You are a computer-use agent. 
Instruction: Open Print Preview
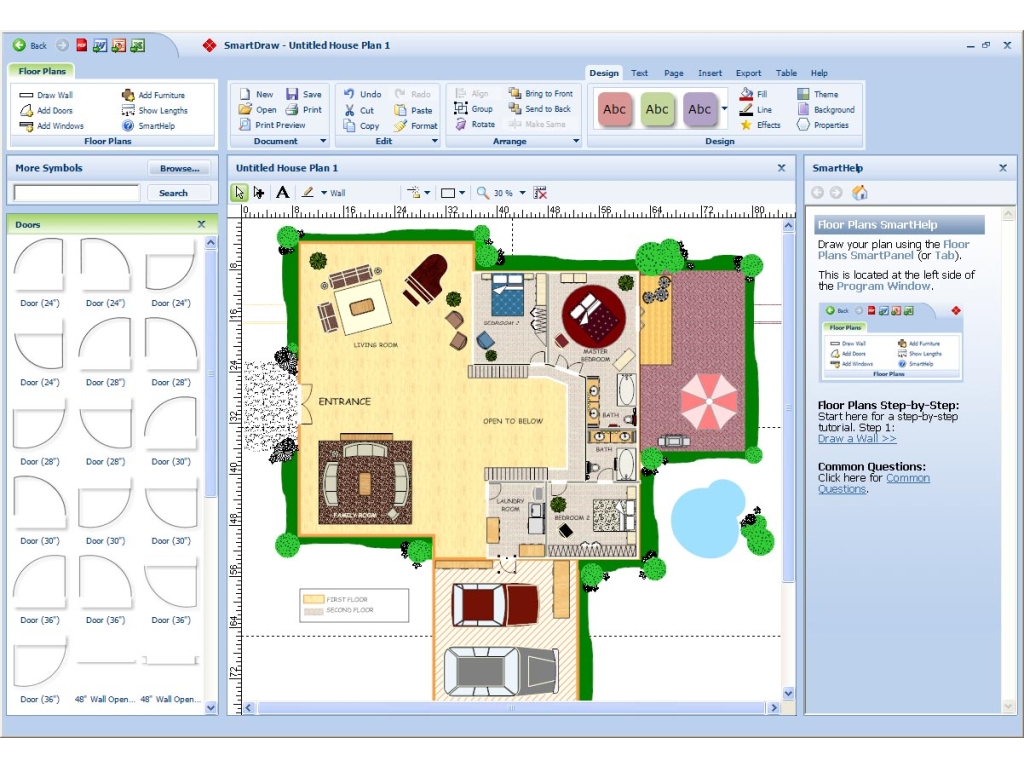tap(272, 125)
